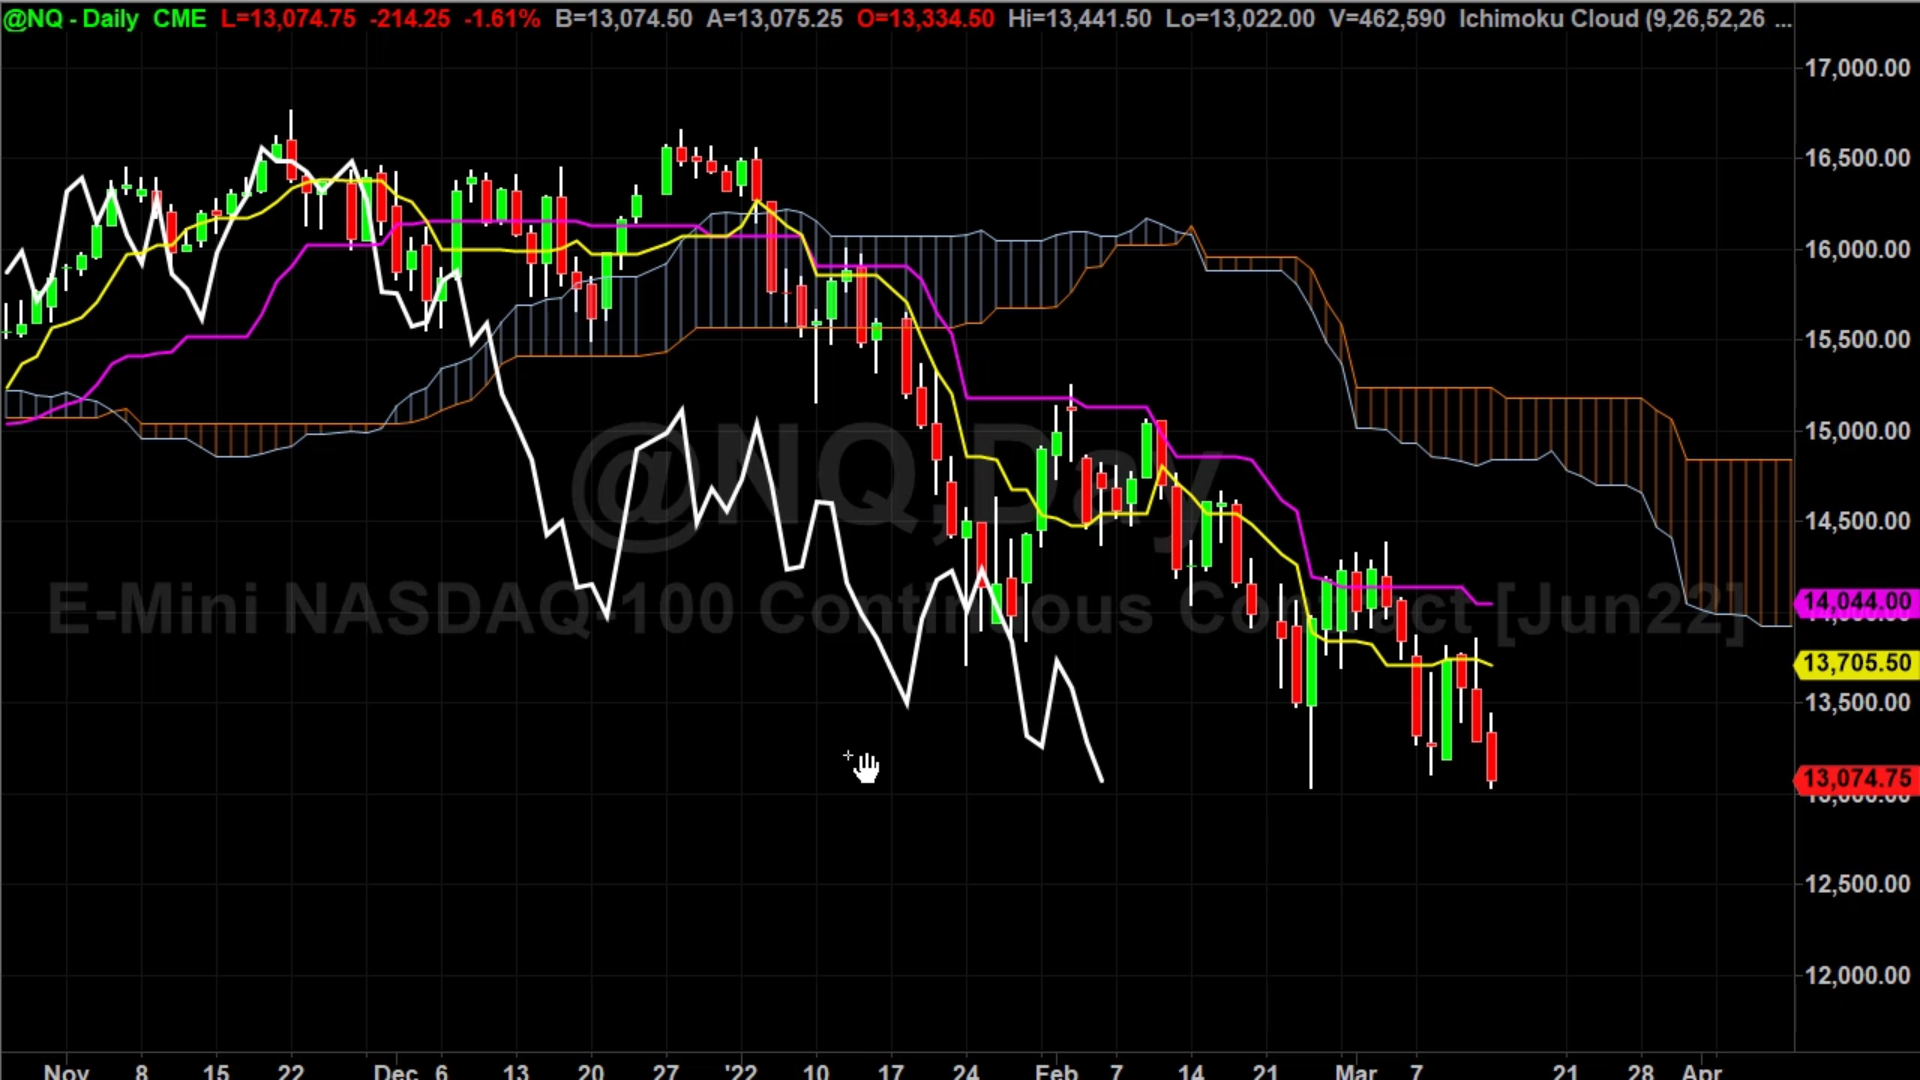Click the Dec date axis label
1920x1080 pixels.
396,1071
